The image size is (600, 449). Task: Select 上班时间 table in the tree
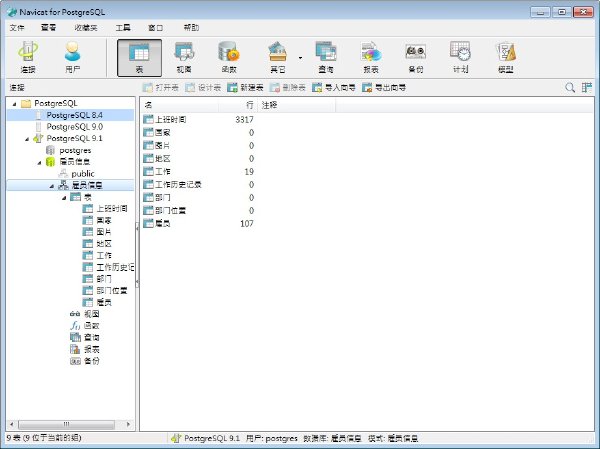click(111, 209)
